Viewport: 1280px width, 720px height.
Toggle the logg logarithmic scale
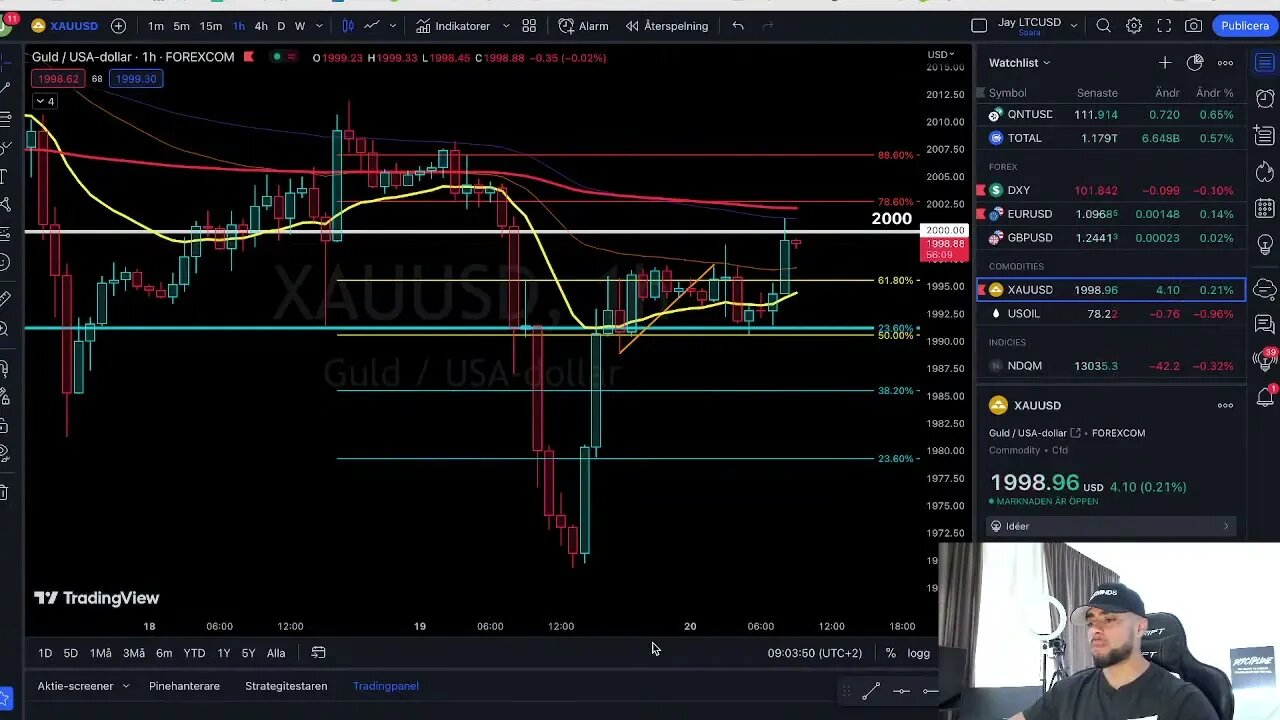(x=918, y=653)
